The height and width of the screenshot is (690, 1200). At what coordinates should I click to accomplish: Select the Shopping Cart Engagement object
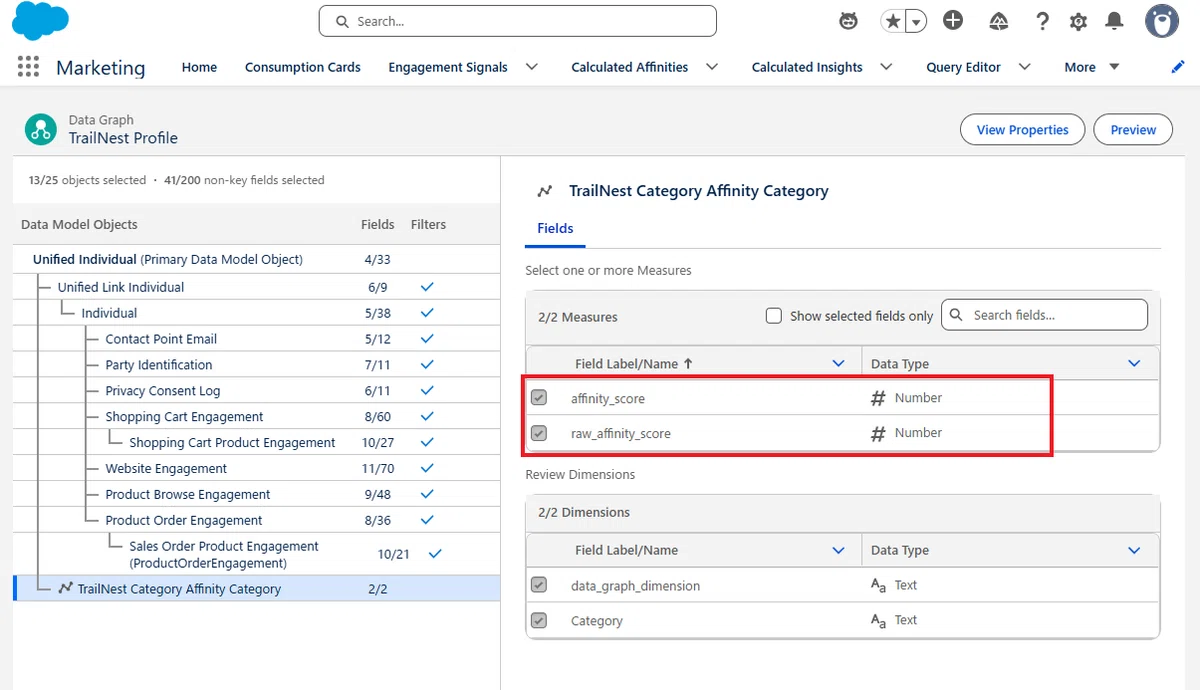pyautogui.click(x=184, y=417)
